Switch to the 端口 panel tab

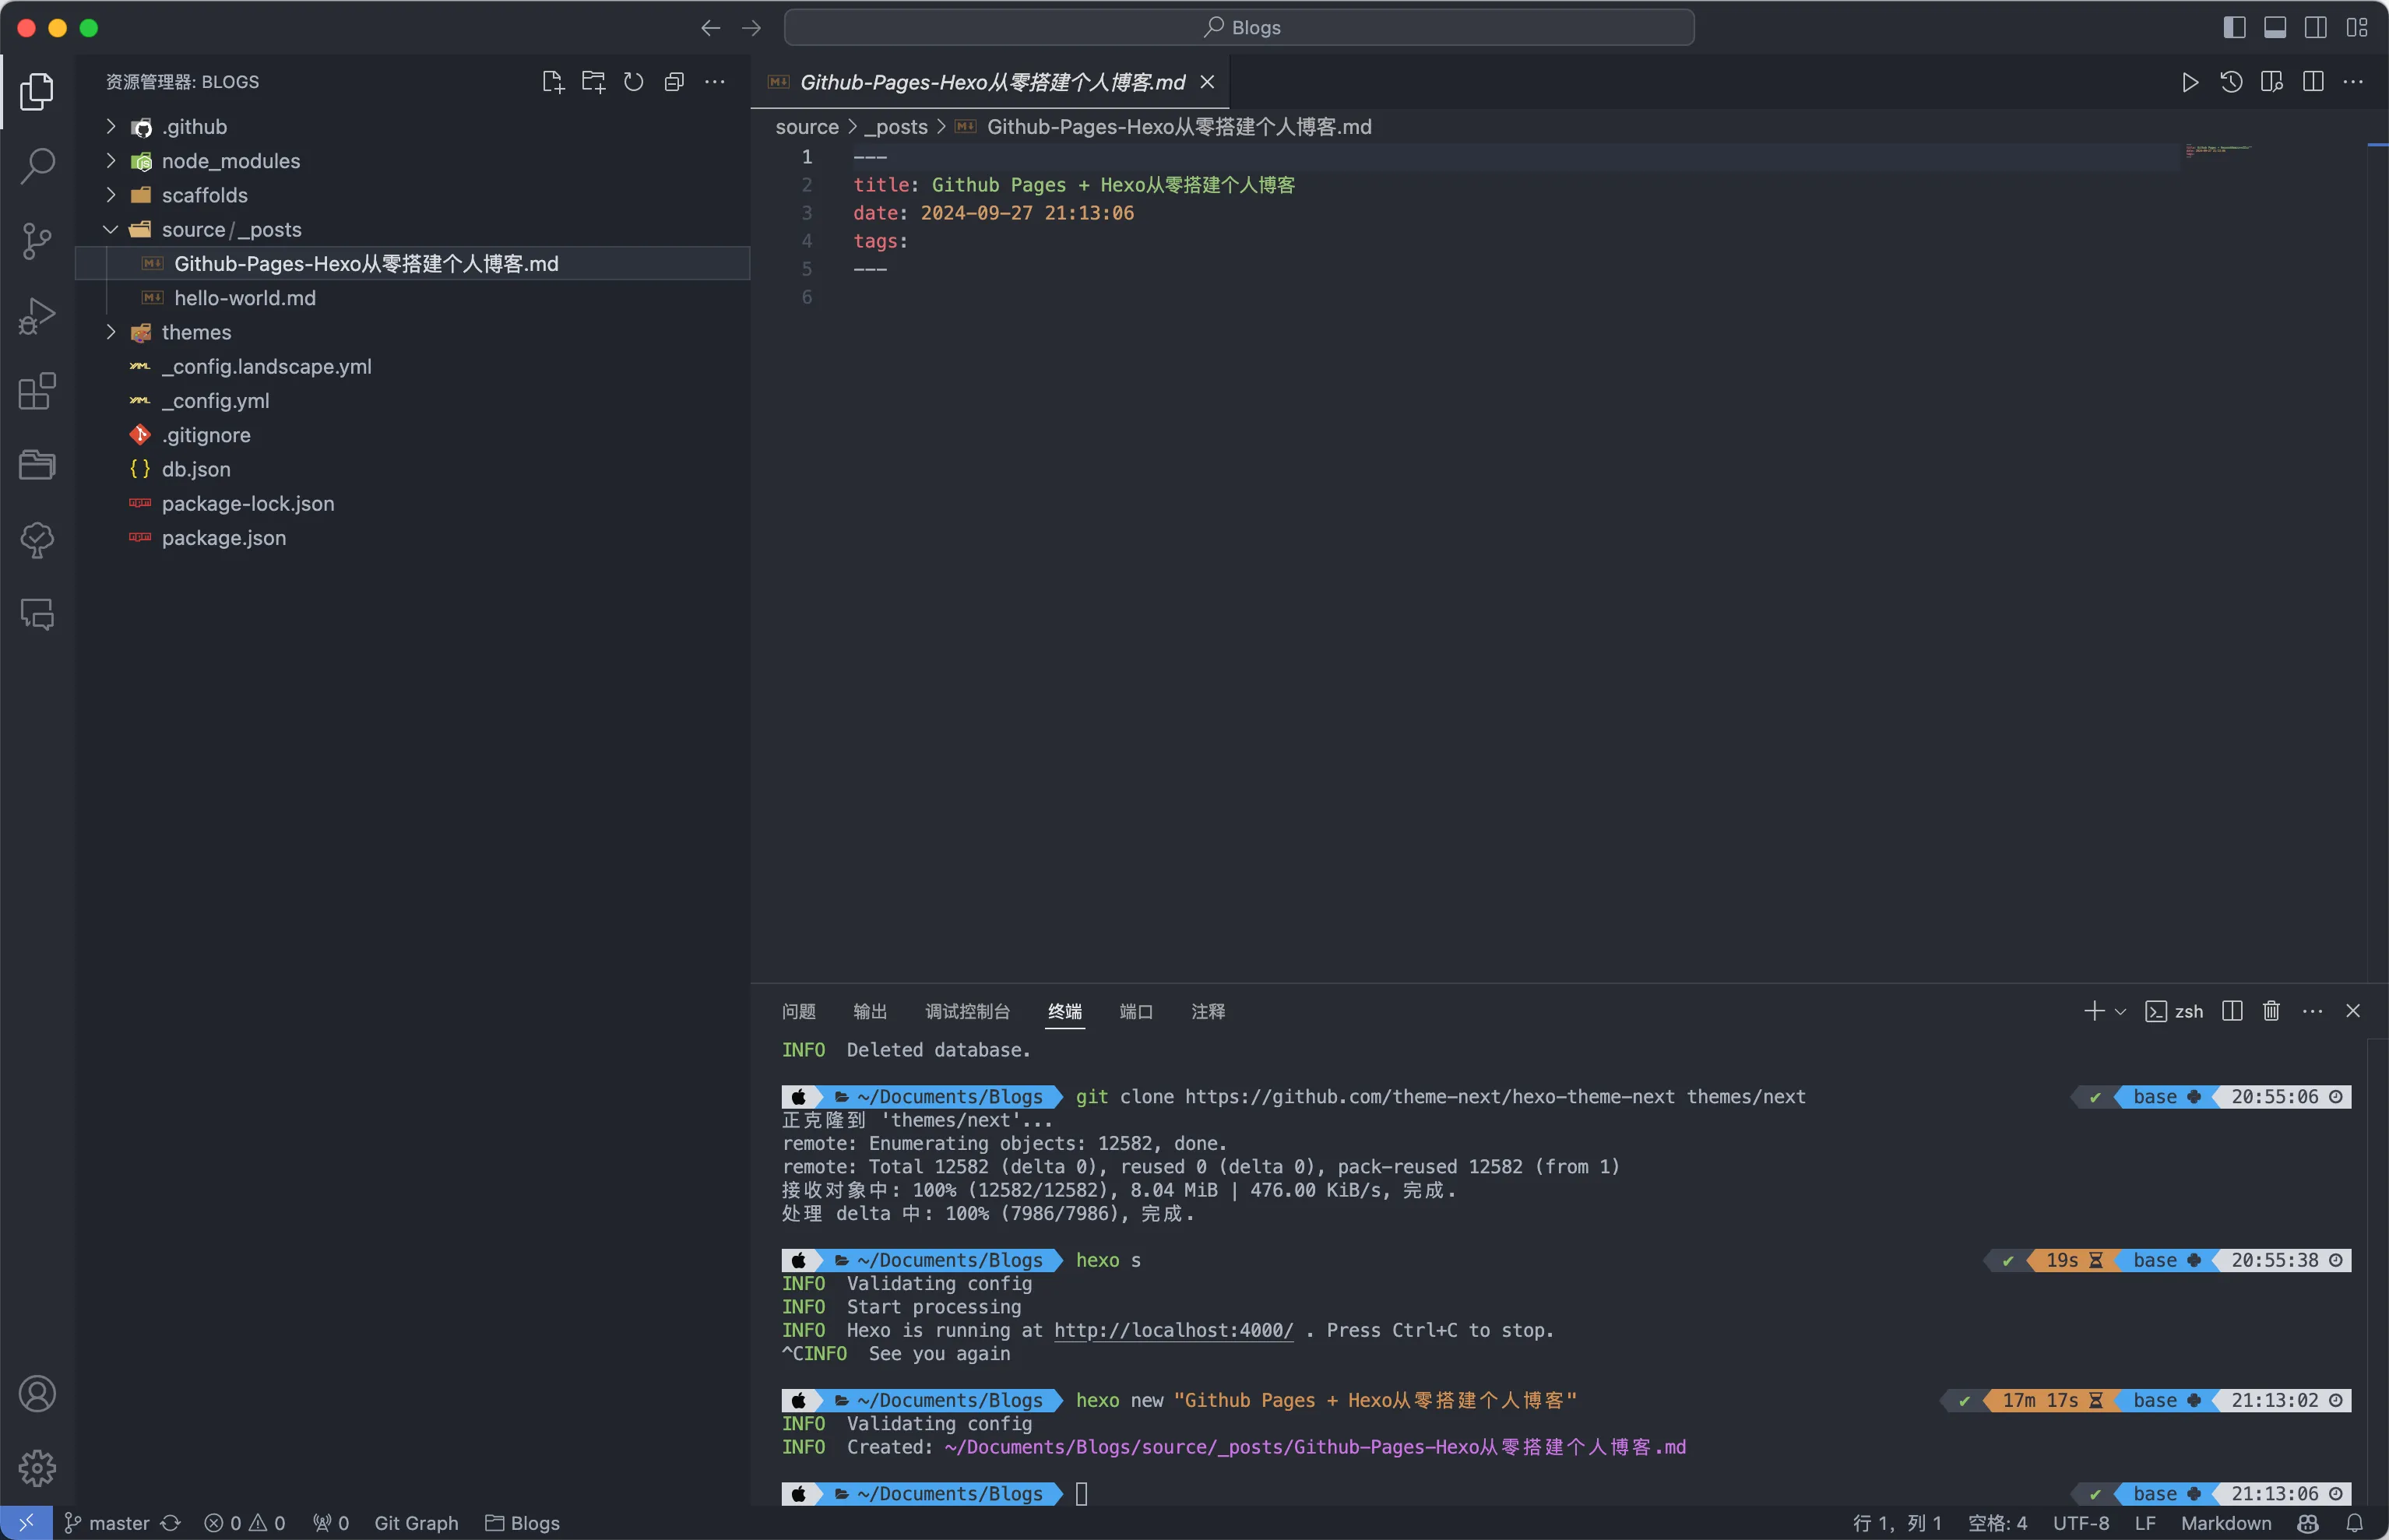tap(1136, 1011)
